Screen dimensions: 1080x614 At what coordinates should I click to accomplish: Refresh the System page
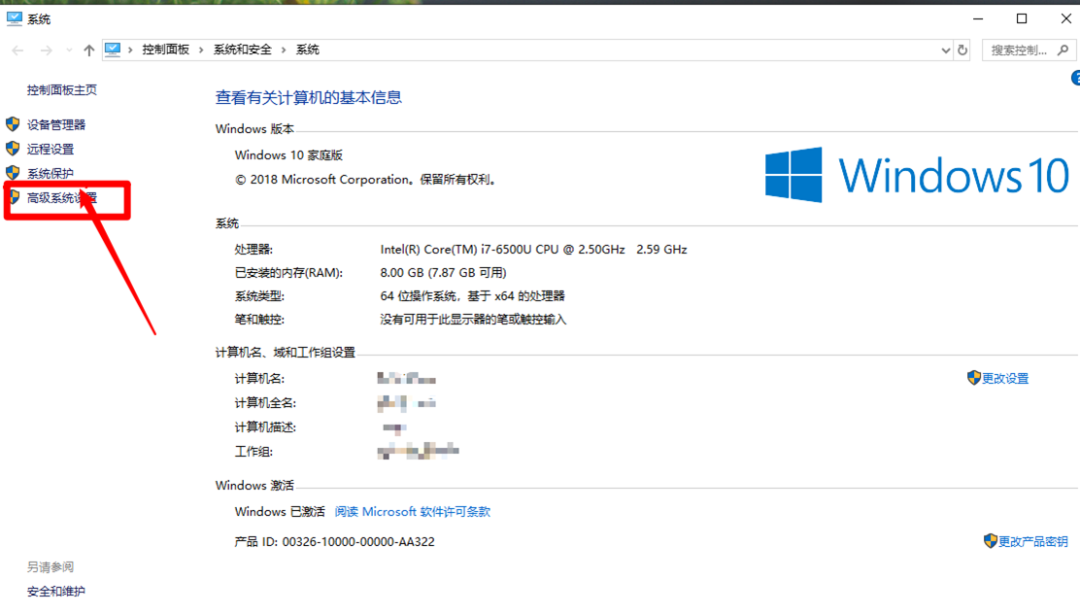tap(962, 50)
